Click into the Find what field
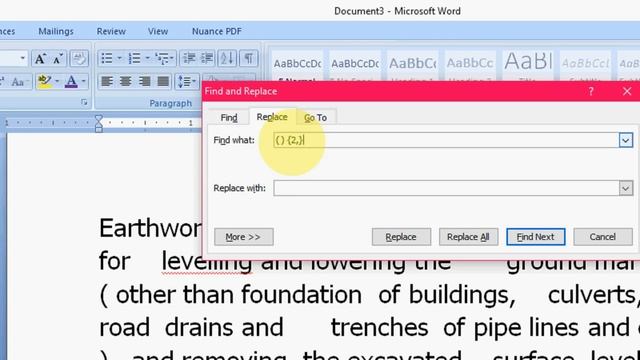Viewport: 640px width, 360px height. [446, 140]
